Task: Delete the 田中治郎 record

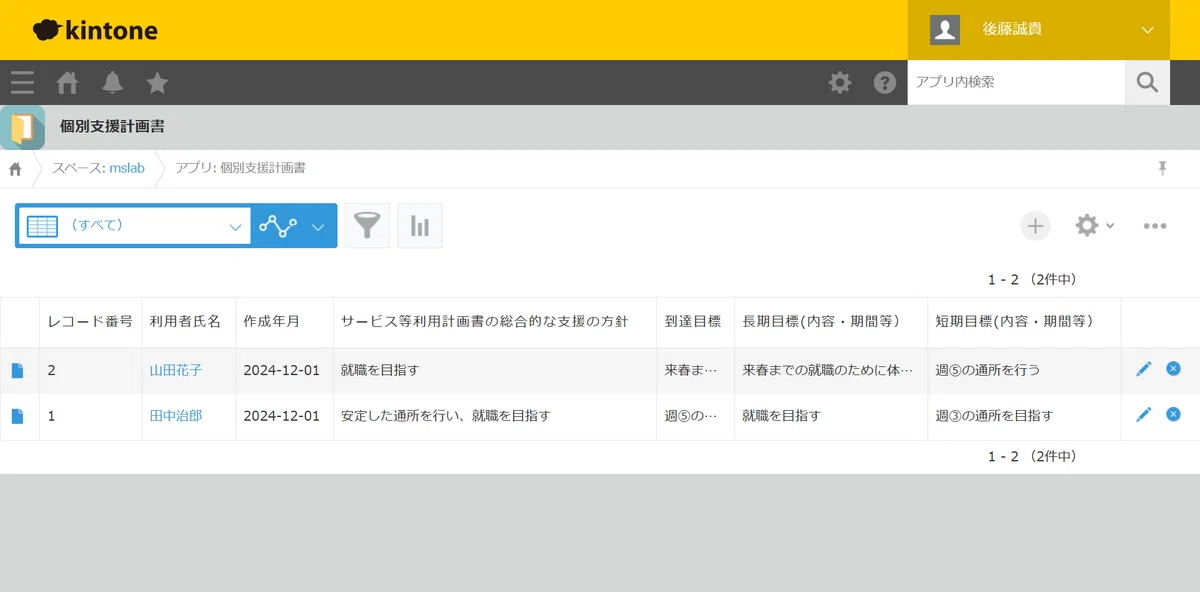Action: pyautogui.click(x=1173, y=415)
